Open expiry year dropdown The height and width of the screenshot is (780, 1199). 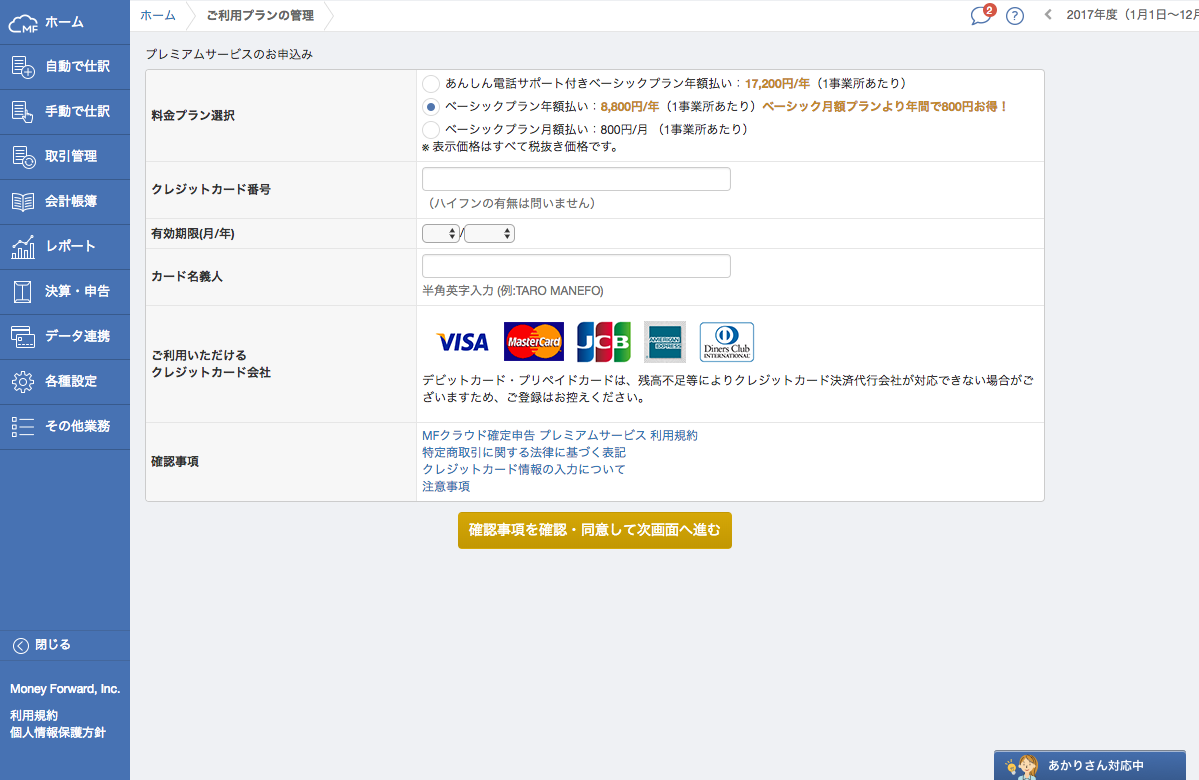click(489, 233)
